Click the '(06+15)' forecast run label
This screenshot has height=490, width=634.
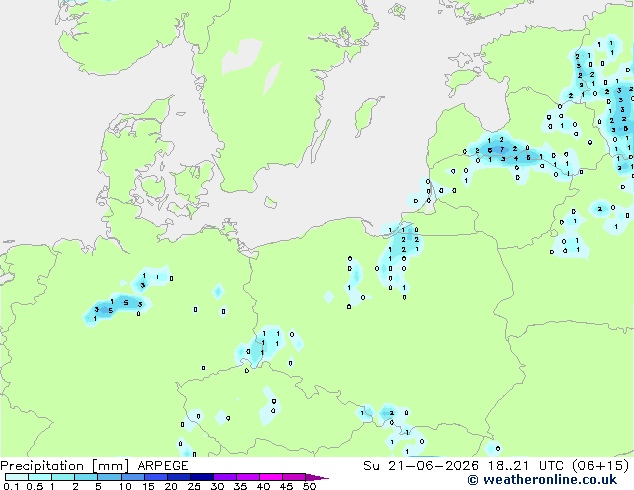click(600, 466)
